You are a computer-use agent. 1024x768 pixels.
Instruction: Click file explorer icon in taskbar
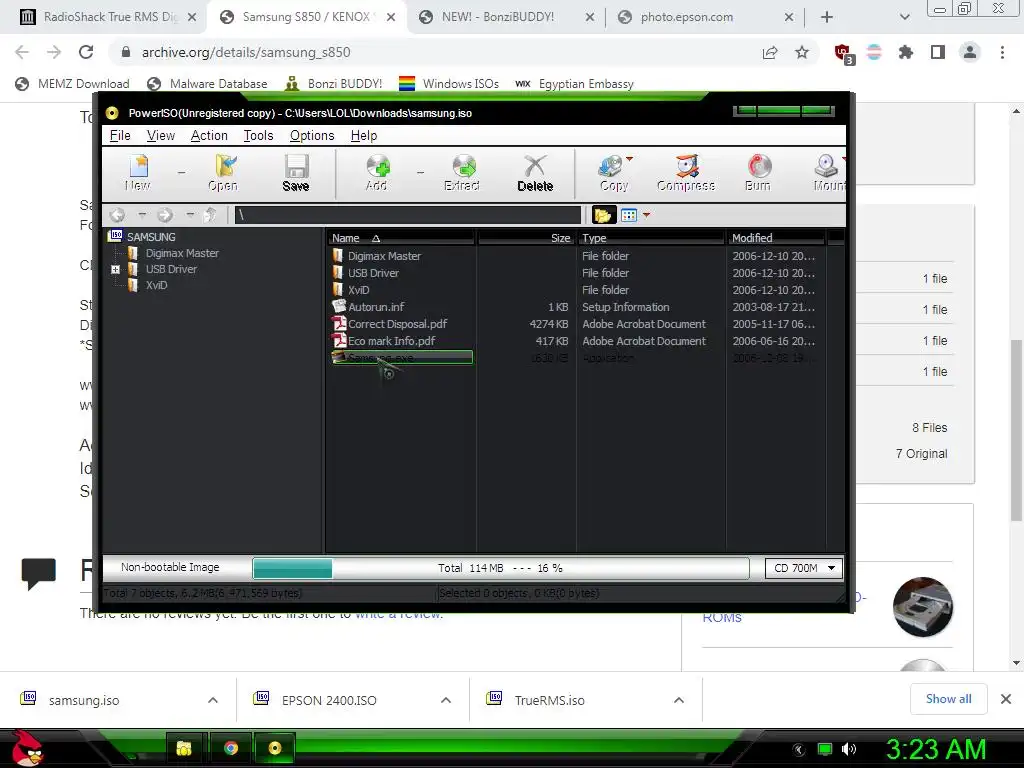click(x=185, y=748)
